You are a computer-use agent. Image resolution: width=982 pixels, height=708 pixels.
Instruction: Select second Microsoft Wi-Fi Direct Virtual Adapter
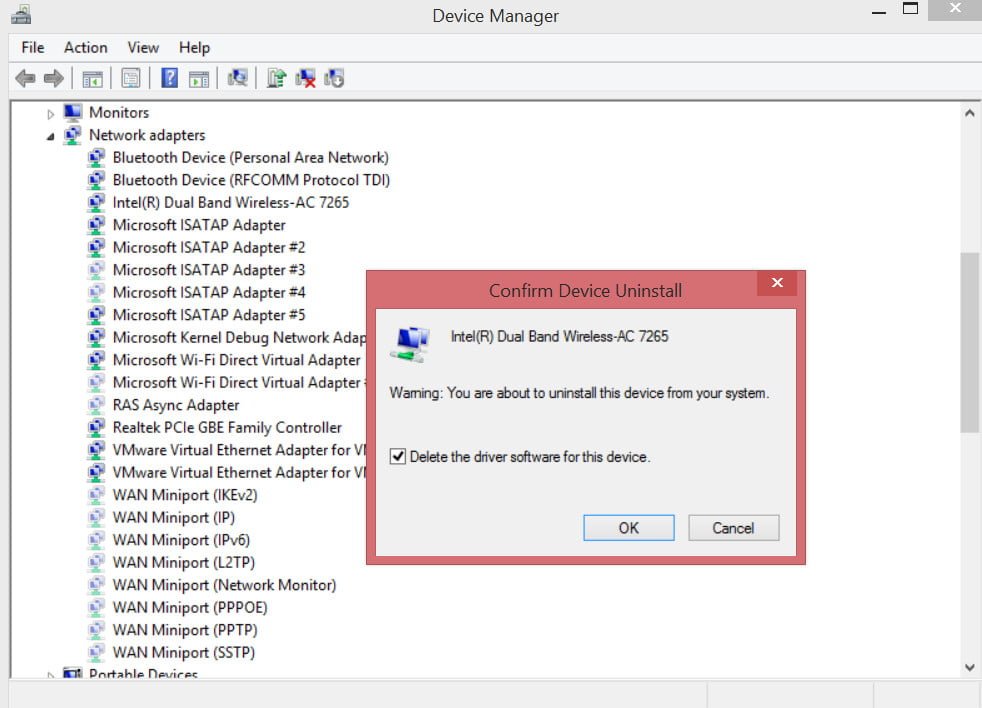click(x=239, y=382)
